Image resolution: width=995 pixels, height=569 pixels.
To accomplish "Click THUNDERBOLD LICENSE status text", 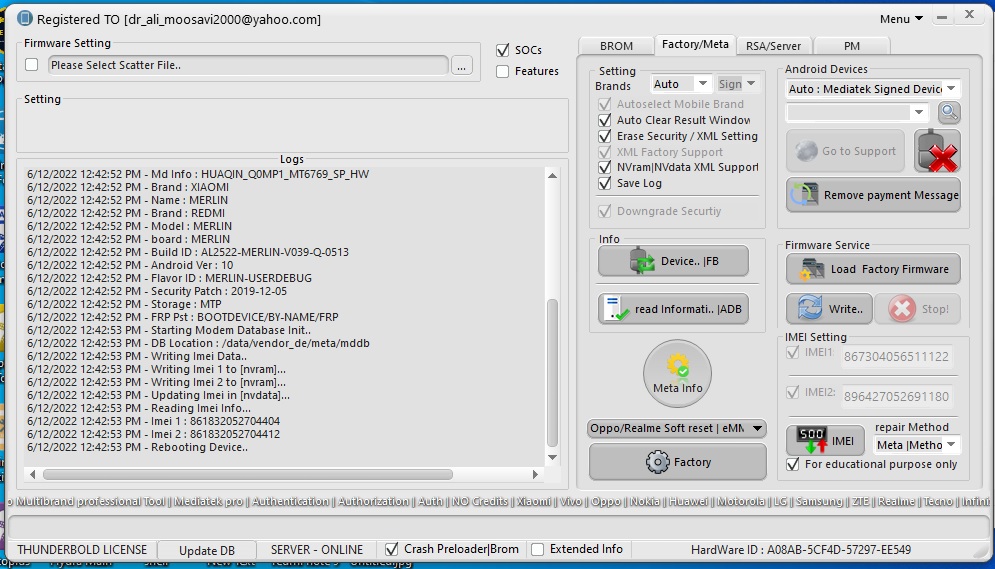I will [82, 550].
